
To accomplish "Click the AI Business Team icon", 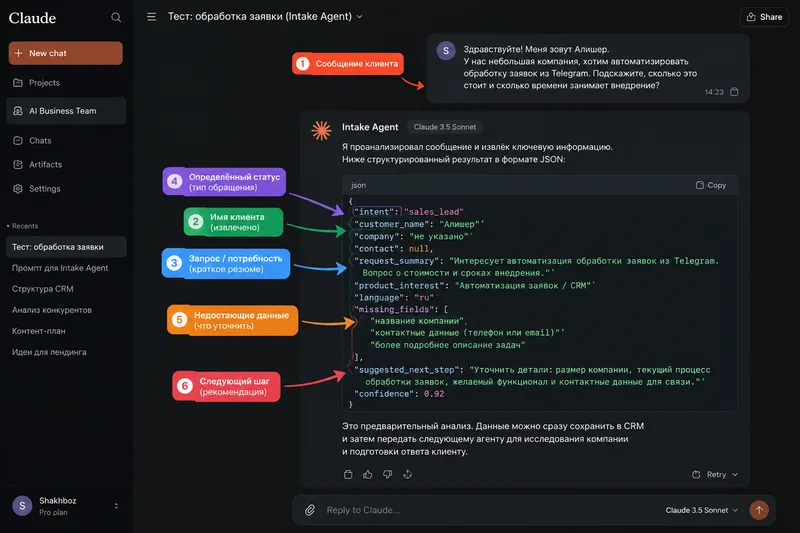I will pyautogui.click(x=18, y=111).
